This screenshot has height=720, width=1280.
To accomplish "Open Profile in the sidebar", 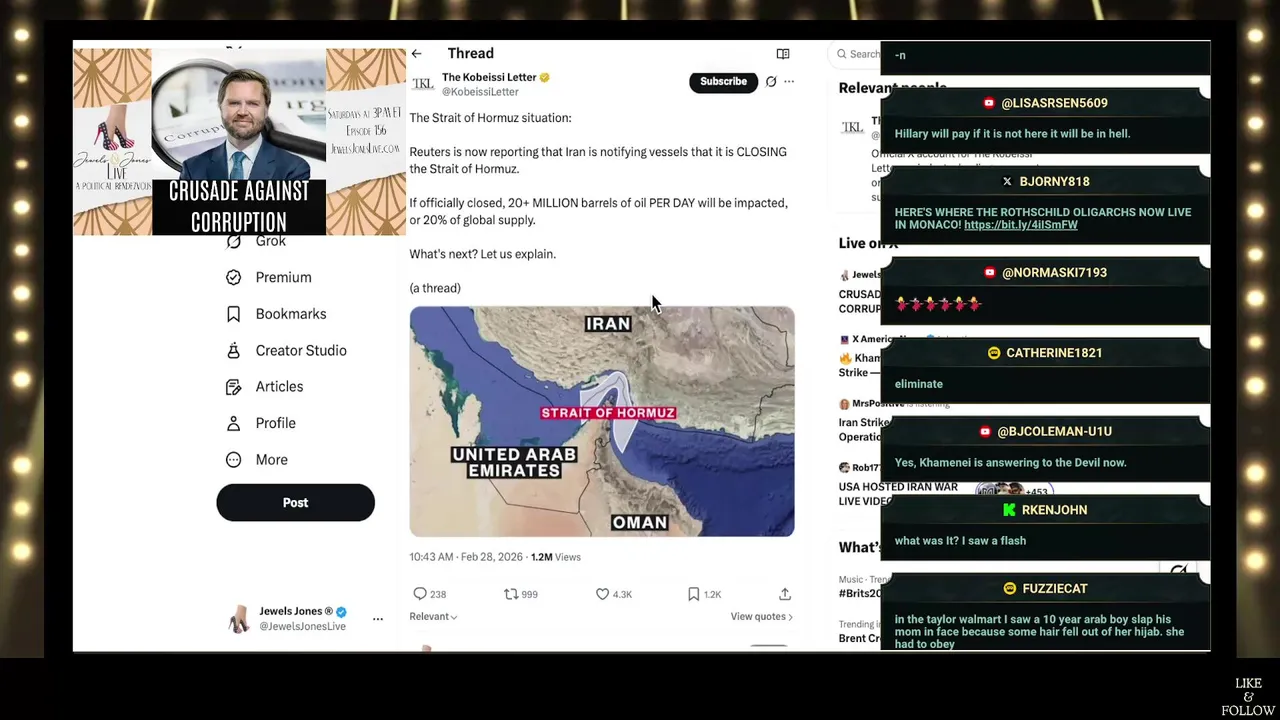I will 275,423.
